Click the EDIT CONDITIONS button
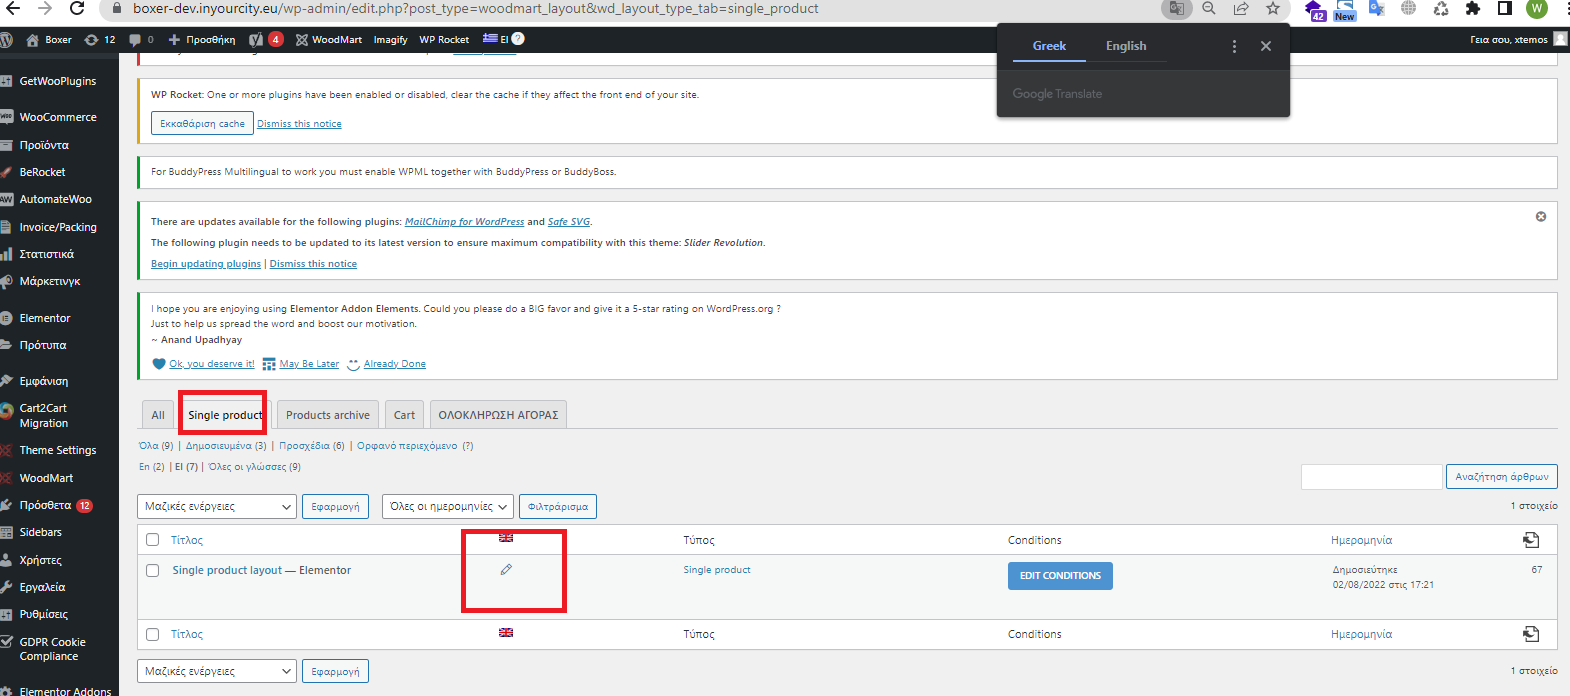Screen dimensions: 1570x696 pos(1060,576)
